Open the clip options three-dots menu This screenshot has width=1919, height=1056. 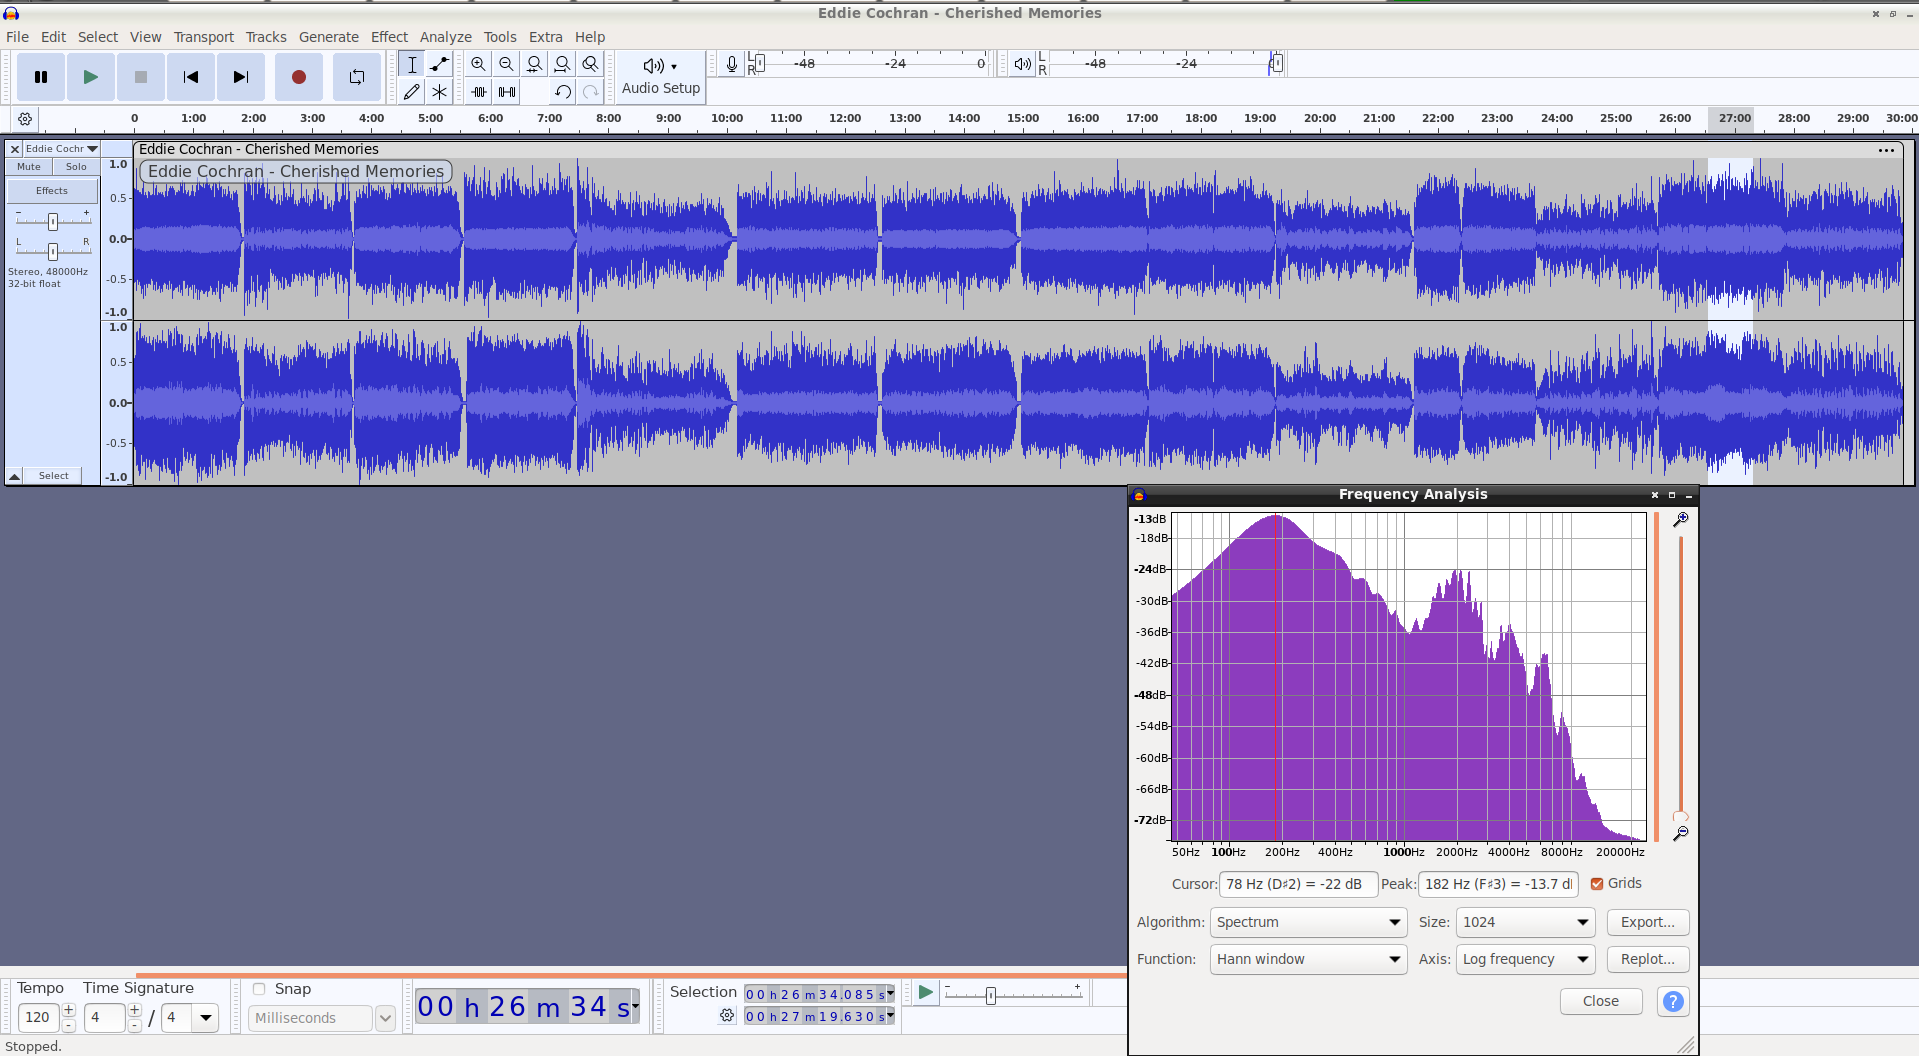1886,150
